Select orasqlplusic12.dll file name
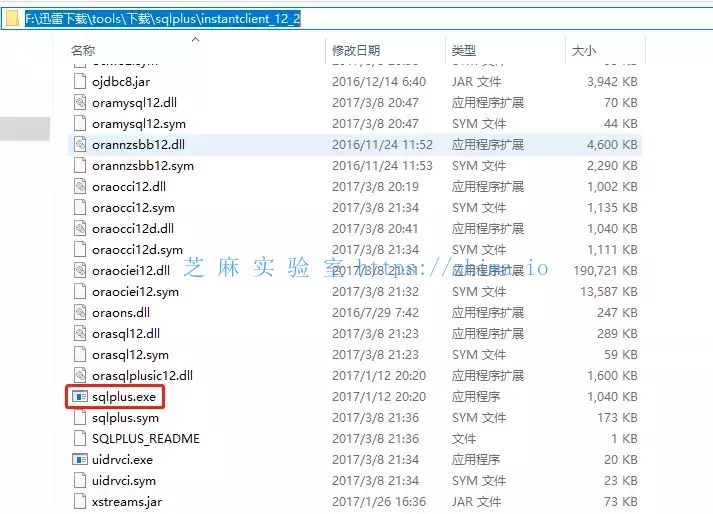The width and height of the screenshot is (713, 514). pyautogui.click(x=142, y=376)
